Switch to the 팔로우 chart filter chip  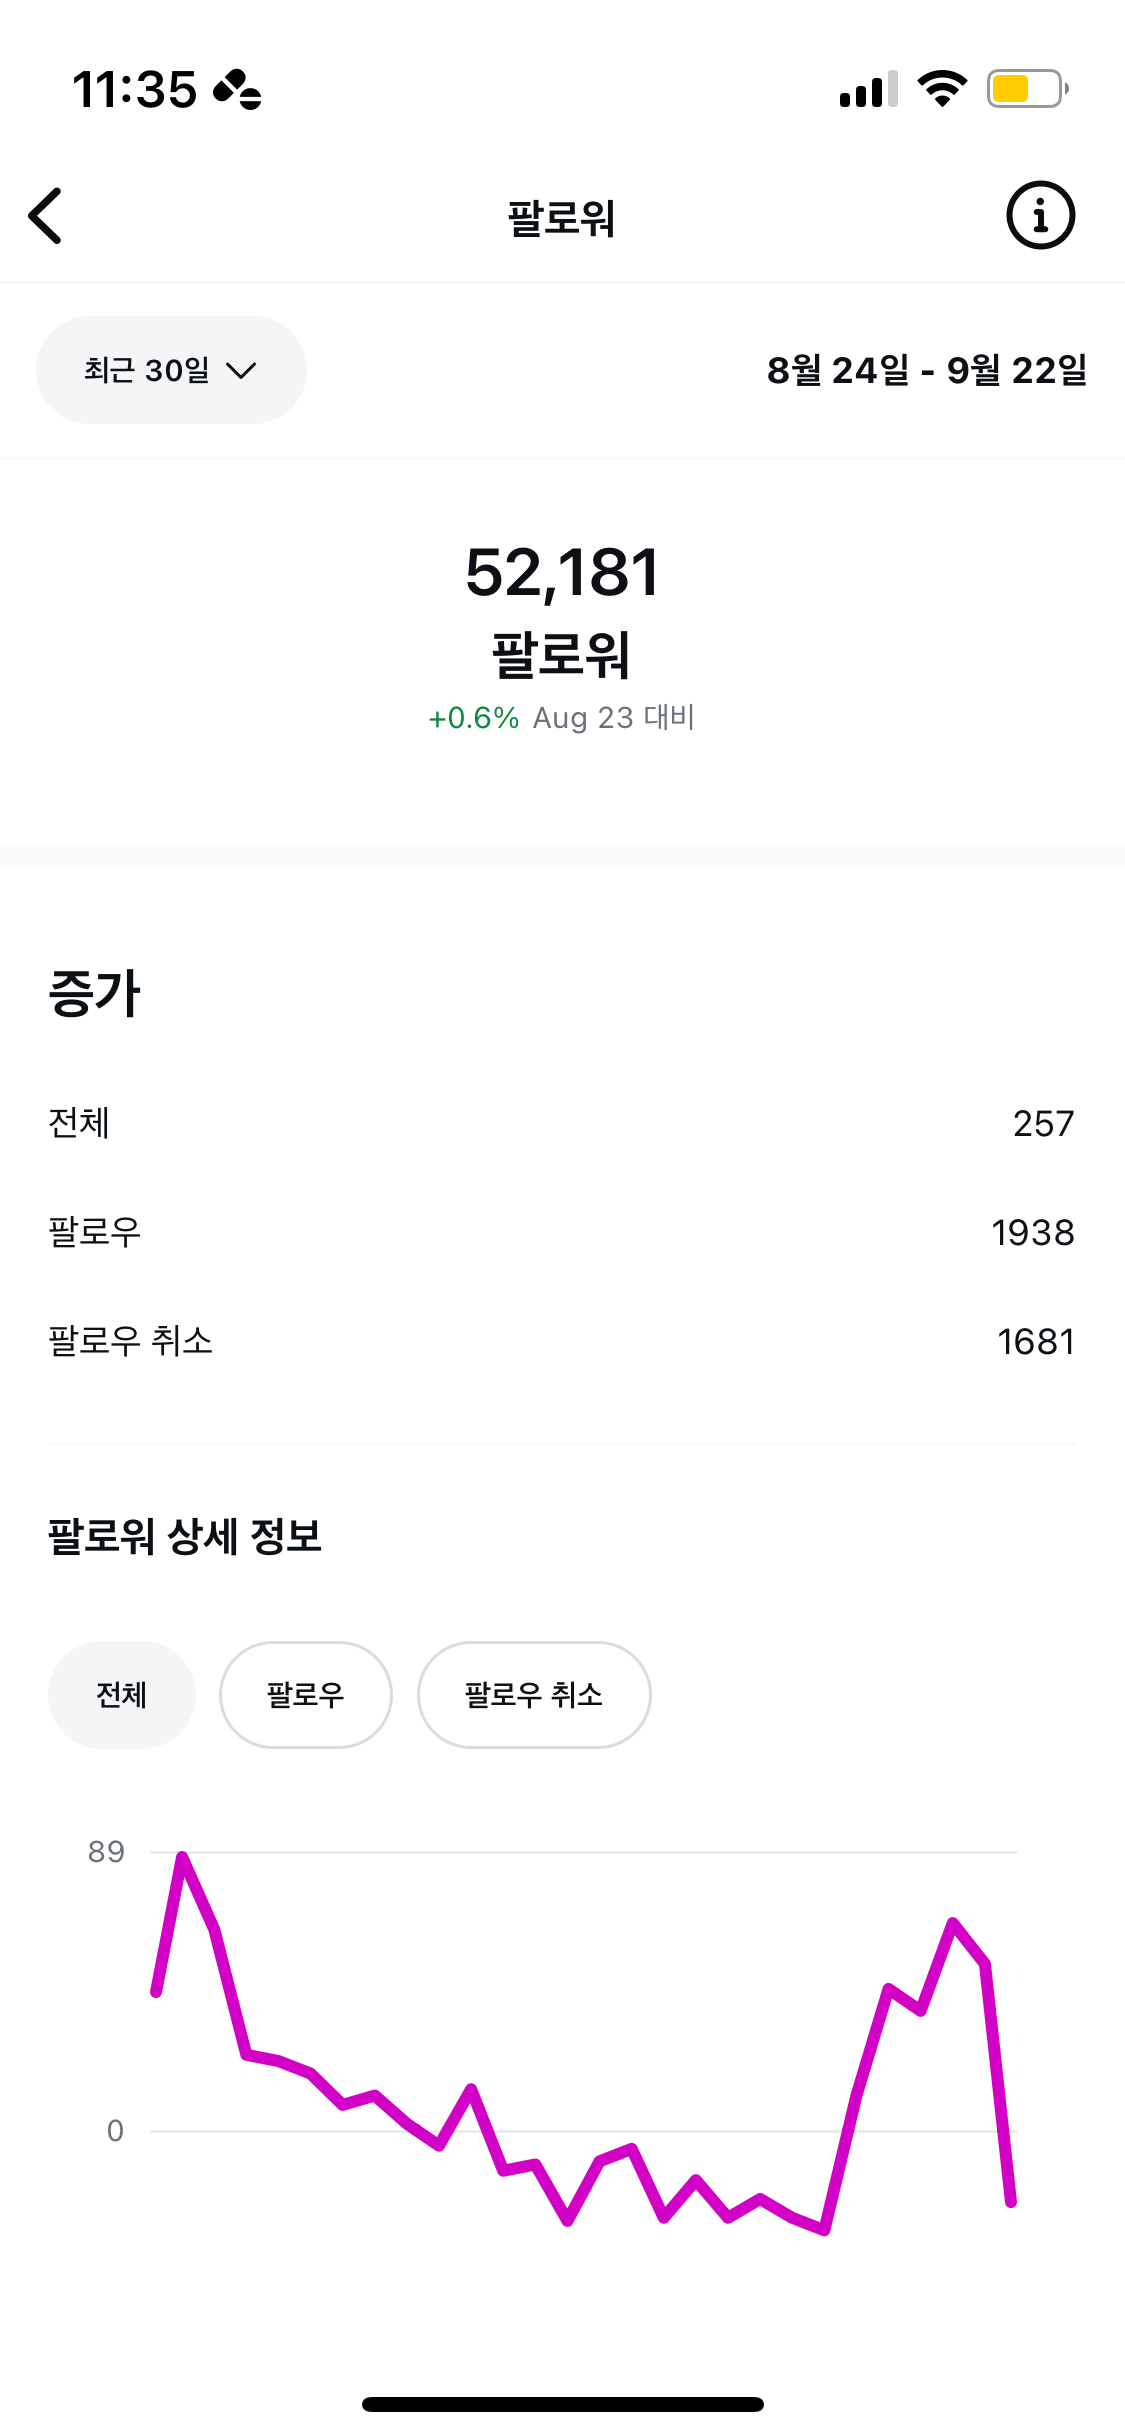click(306, 1695)
